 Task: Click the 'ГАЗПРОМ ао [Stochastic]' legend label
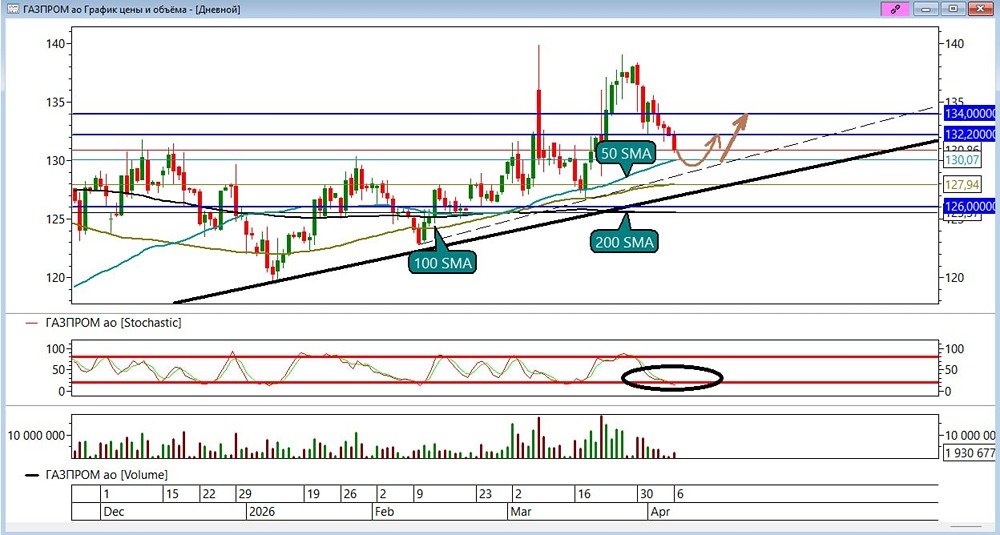pos(113,323)
